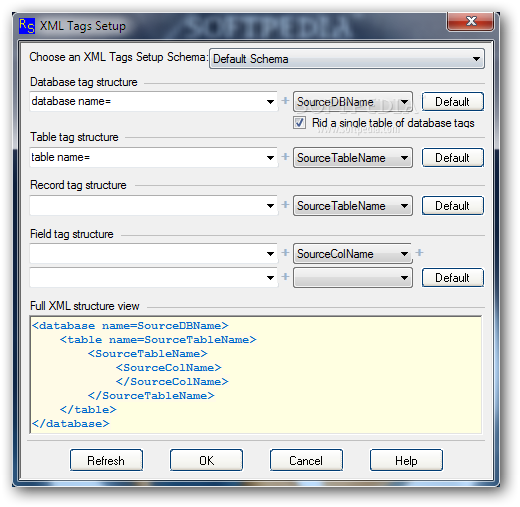Expand first Field tag structure combo arrow
Image resolution: width=520 pixels, height=507 pixels.
(270, 253)
